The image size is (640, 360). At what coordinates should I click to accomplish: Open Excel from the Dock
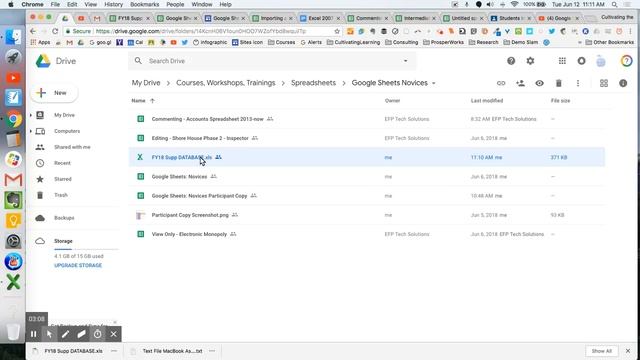(13, 282)
